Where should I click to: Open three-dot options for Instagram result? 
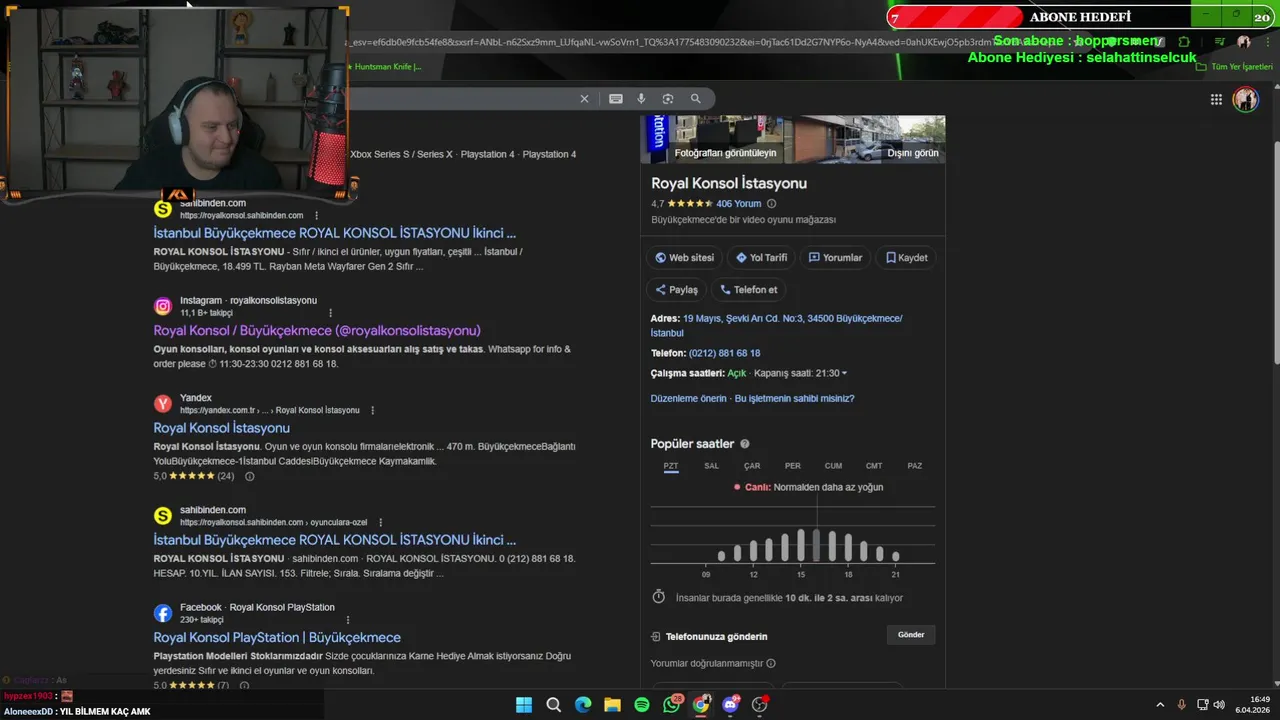[330, 313]
